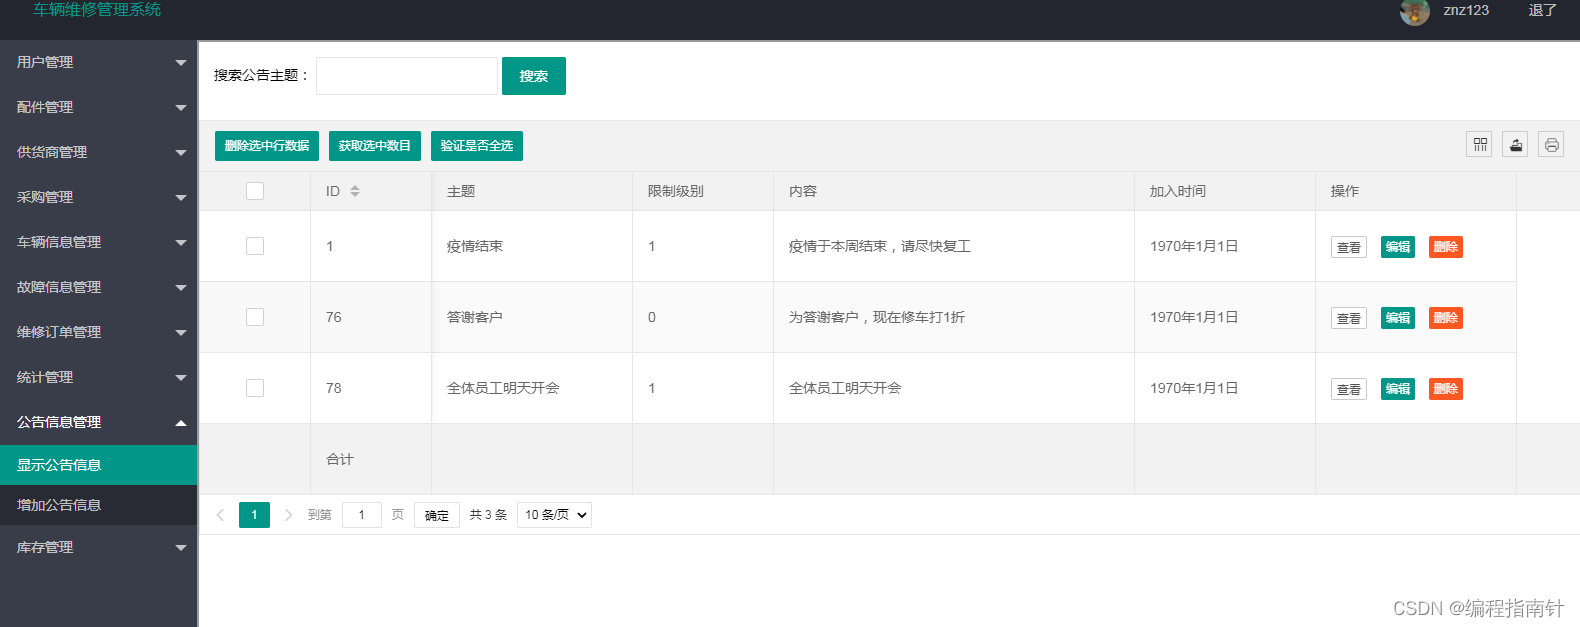This screenshot has height=627, width=1580.
Task: Click 验证是否全选 button
Action: tap(477, 146)
